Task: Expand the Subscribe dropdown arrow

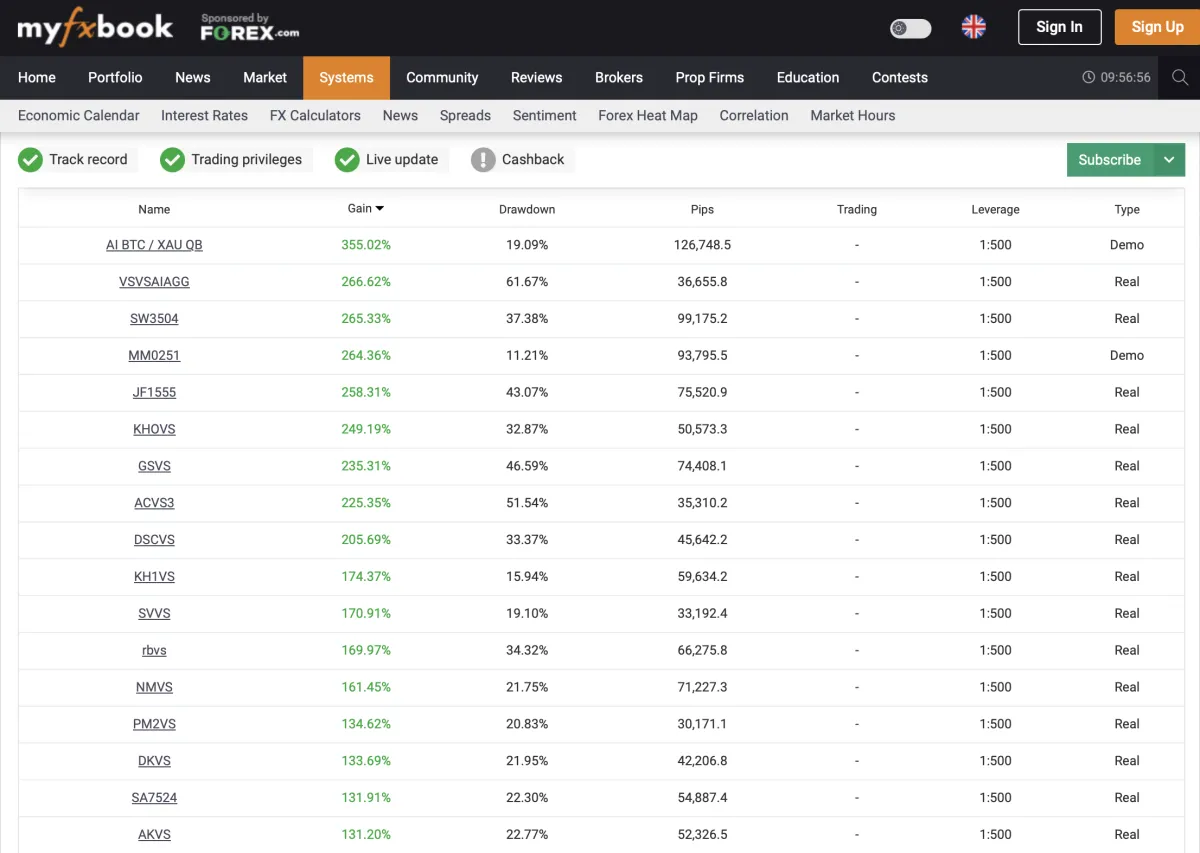Action: (x=1169, y=159)
